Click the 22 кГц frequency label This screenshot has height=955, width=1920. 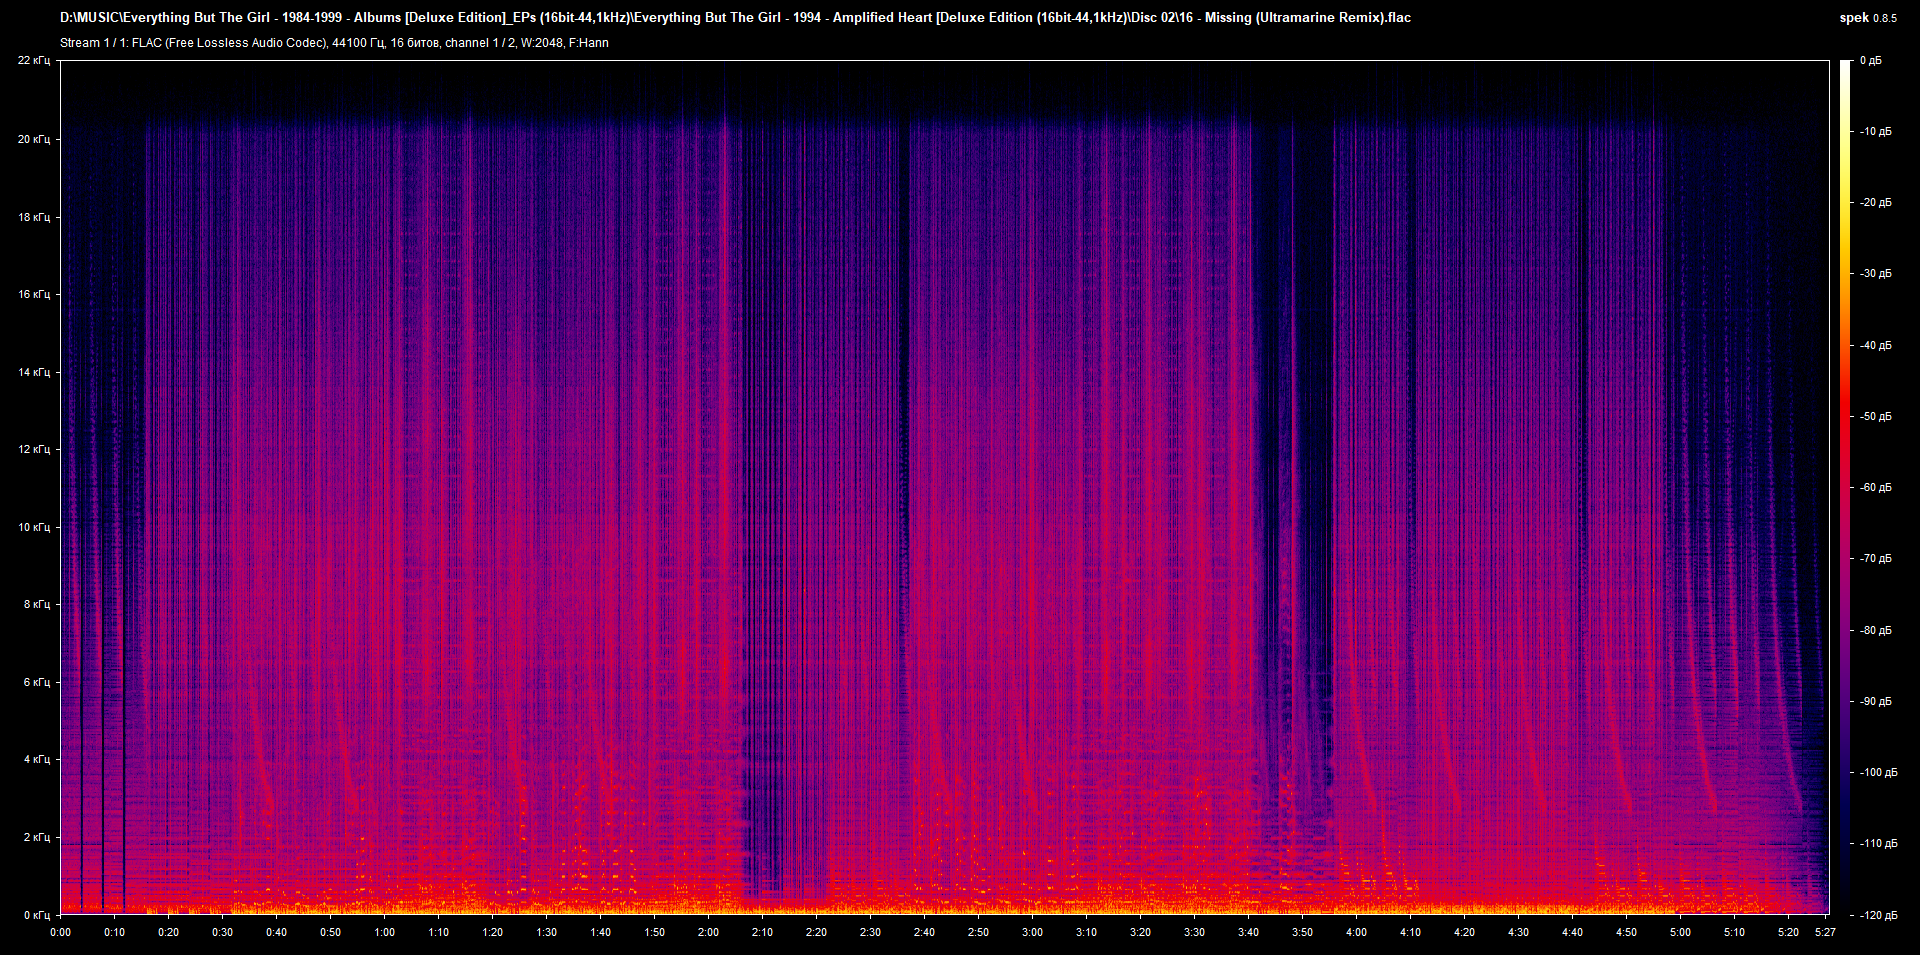click(34, 61)
